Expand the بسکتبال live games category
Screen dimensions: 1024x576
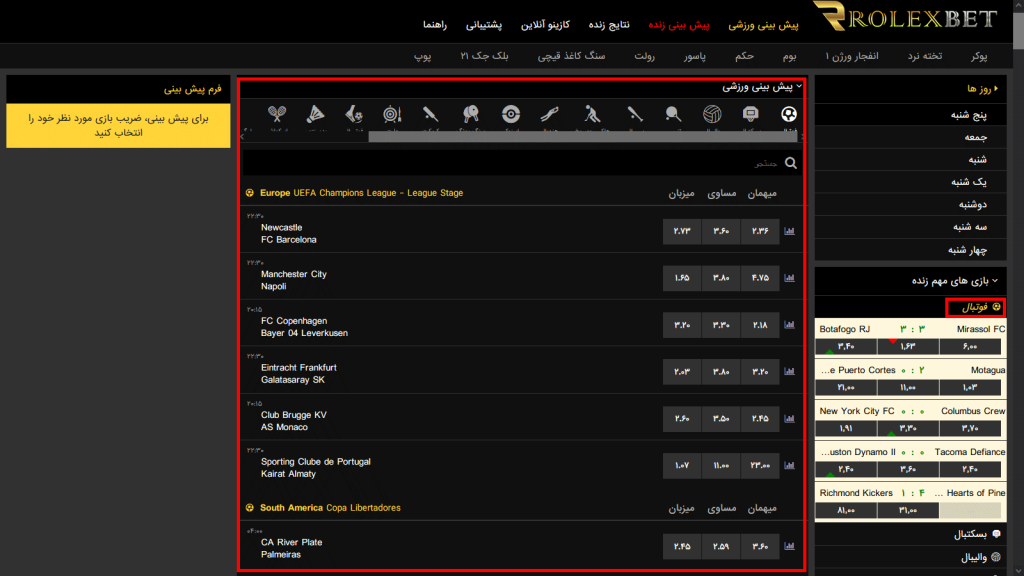pyautogui.click(x=975, y=535)
